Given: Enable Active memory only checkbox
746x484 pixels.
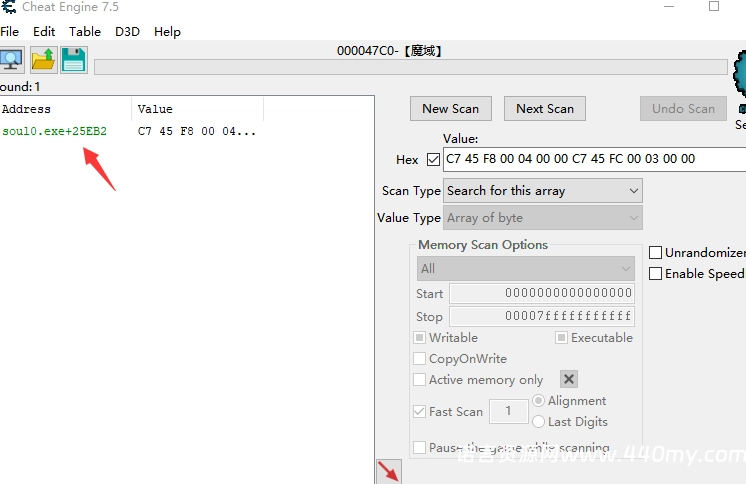Looking at the screenshot, I should click(x=419, y=380).
